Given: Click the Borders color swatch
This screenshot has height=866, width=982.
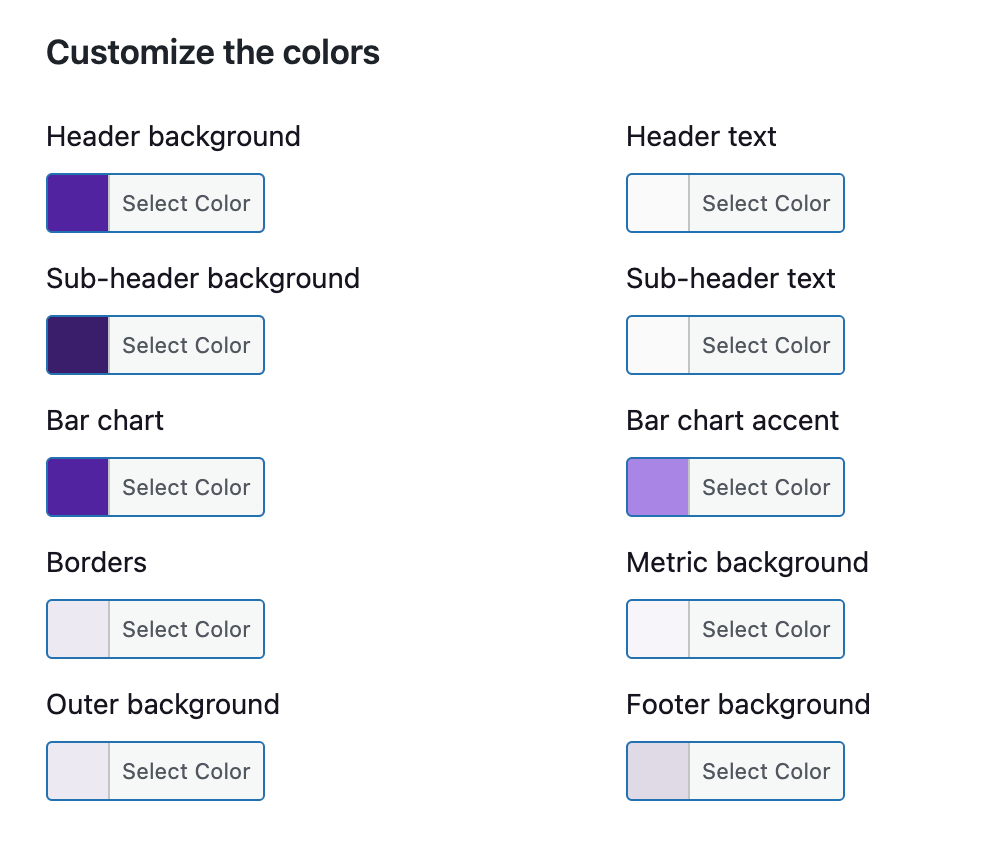Looking at the screenshot, I should tap(77, 629).
